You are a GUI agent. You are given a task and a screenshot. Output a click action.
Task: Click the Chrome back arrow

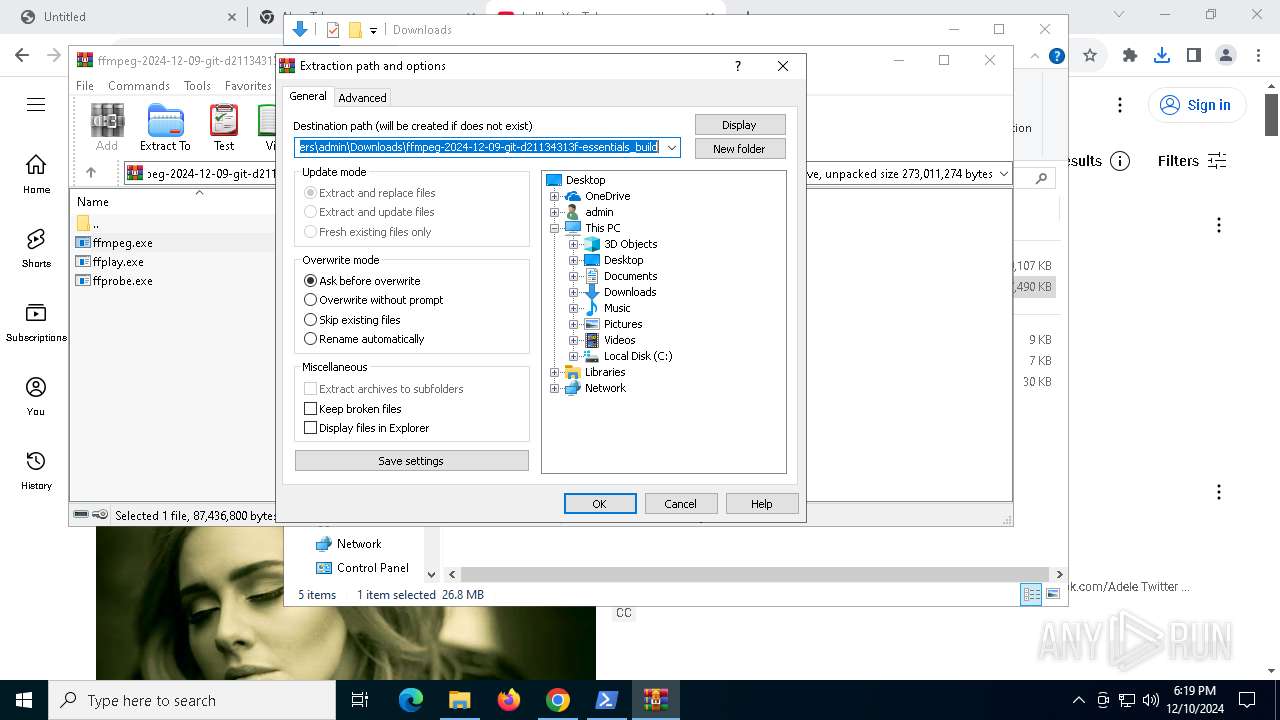click(22, 56)
